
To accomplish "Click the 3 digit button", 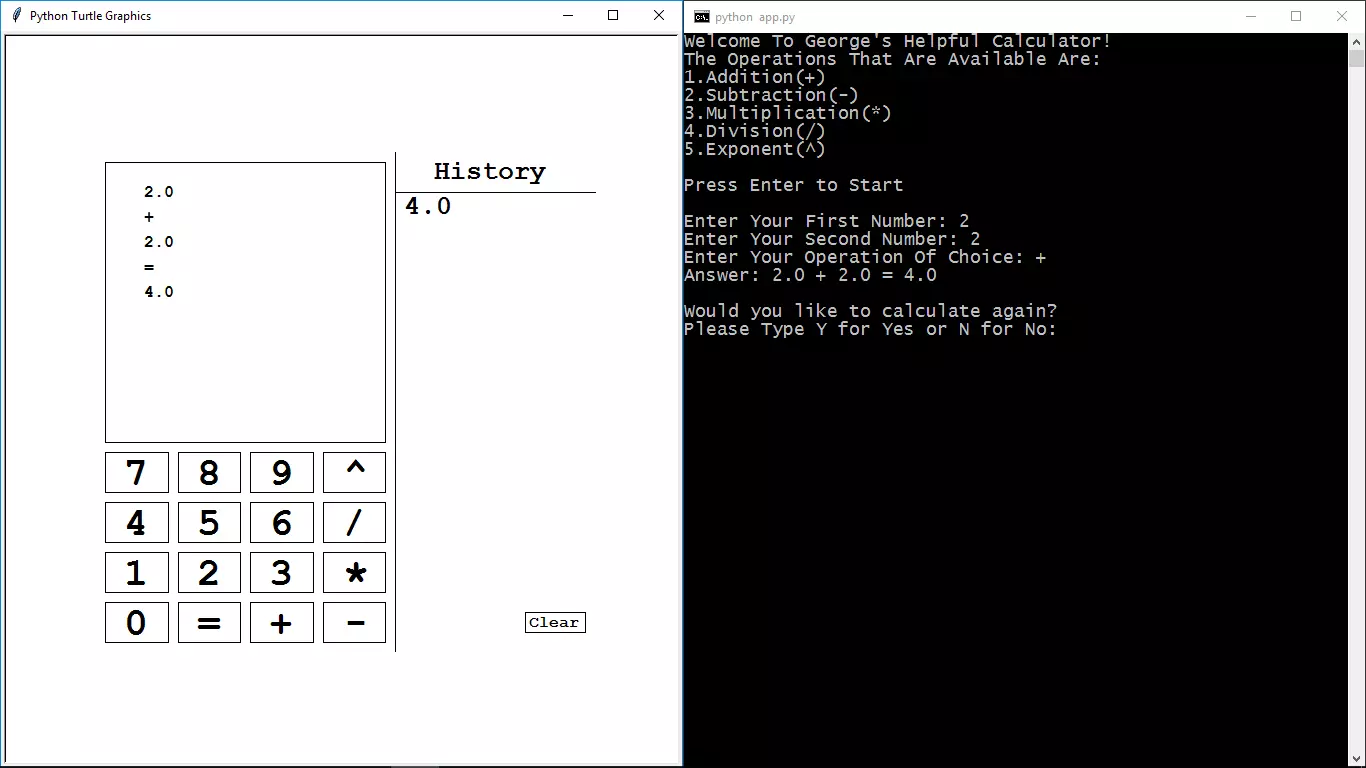I will pos(281,572).
